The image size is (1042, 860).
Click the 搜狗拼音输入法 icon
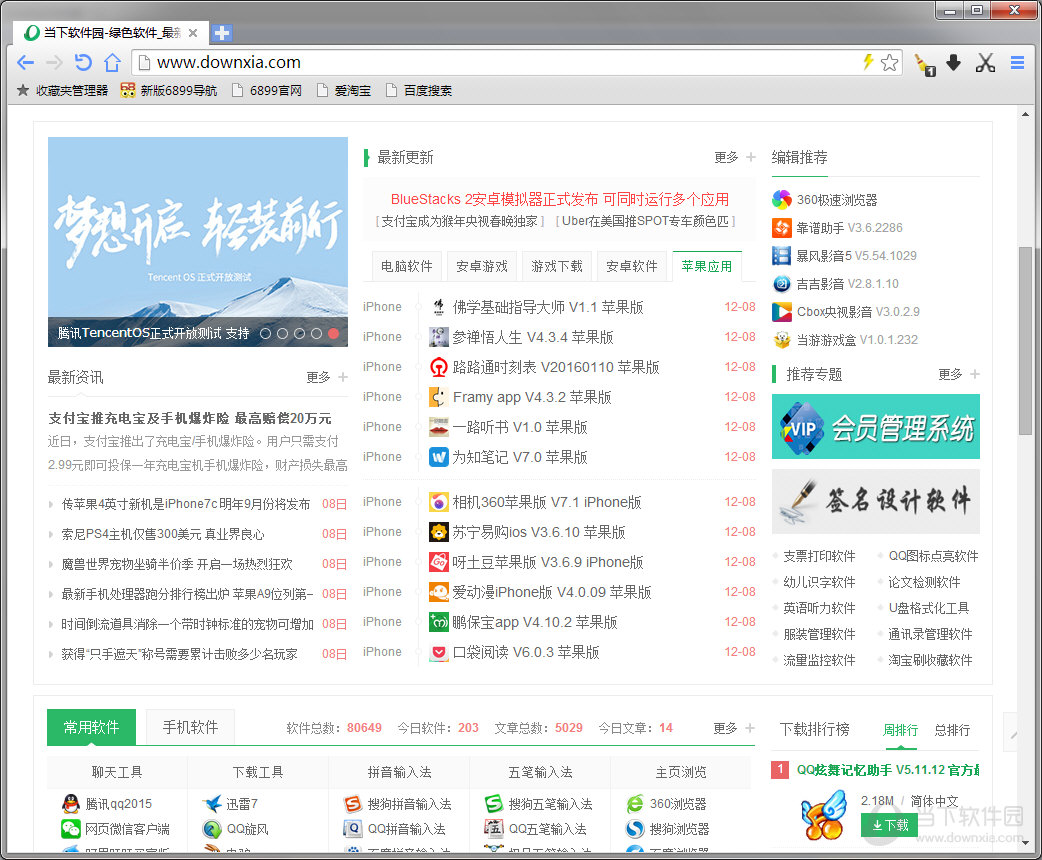coord(353,804)
